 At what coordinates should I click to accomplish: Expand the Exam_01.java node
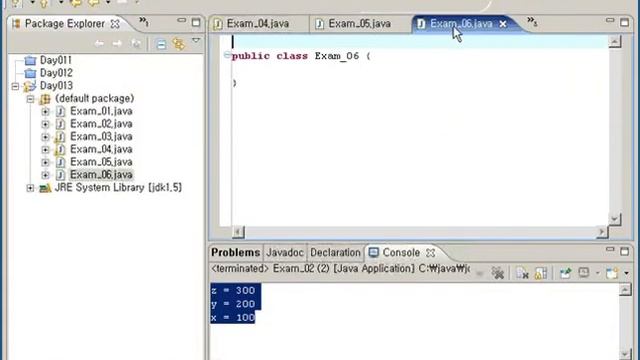(45, 111)
